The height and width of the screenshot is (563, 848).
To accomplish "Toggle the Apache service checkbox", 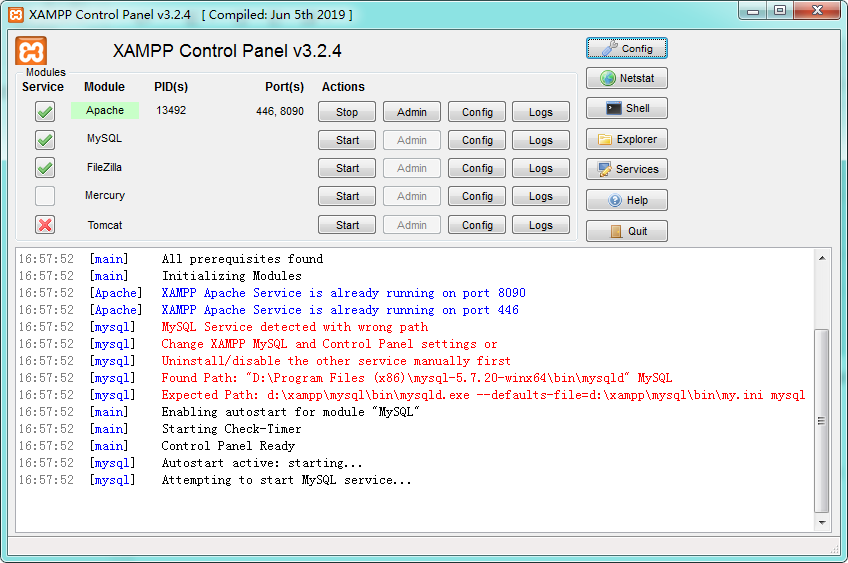I will point(45,112).
